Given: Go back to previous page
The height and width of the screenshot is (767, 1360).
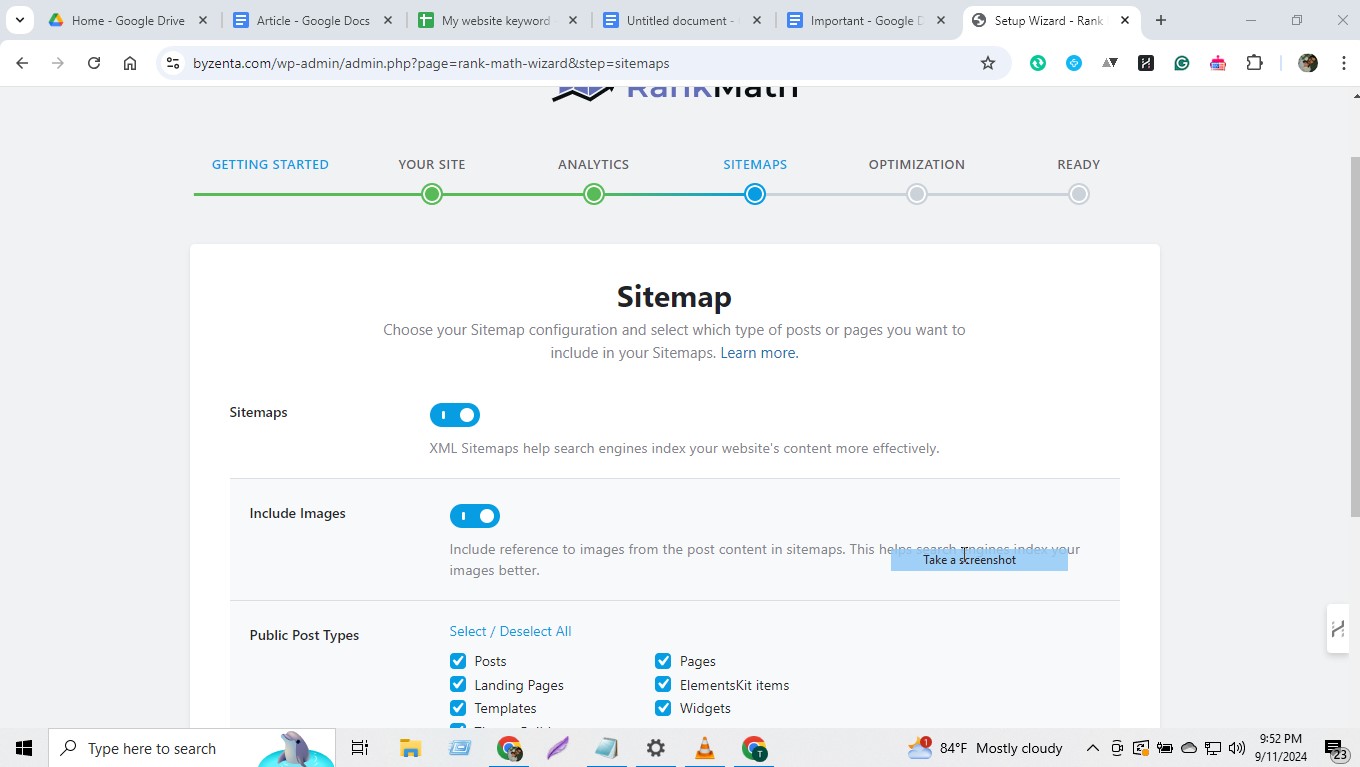Looking at the screenshot, I should [22, 63].
